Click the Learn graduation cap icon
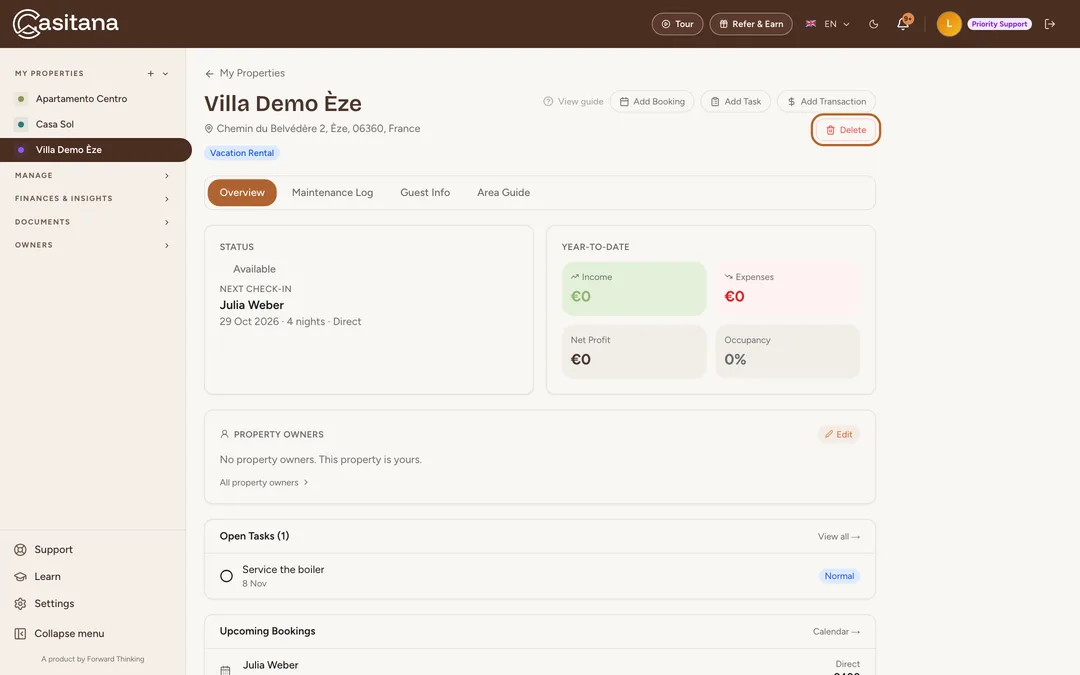This screenshot has height=675, width=1080. 21,577
